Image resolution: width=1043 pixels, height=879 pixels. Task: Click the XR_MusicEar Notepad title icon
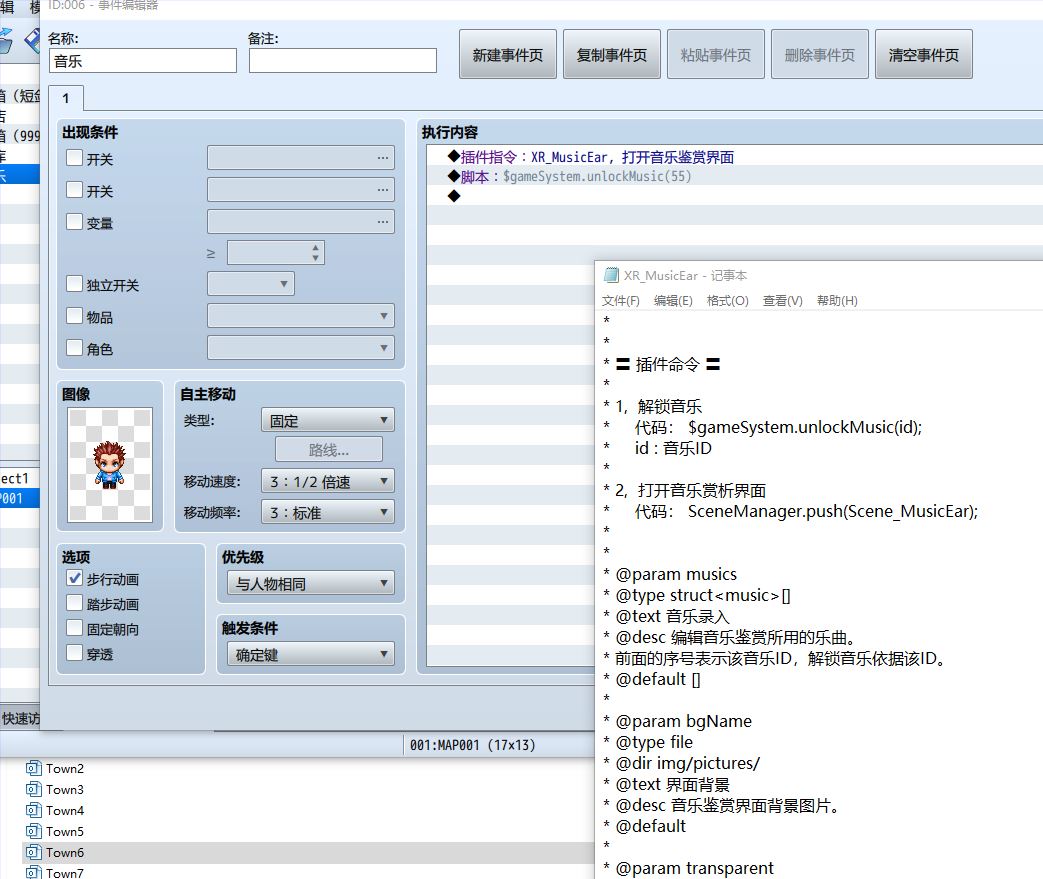[611, 275]
